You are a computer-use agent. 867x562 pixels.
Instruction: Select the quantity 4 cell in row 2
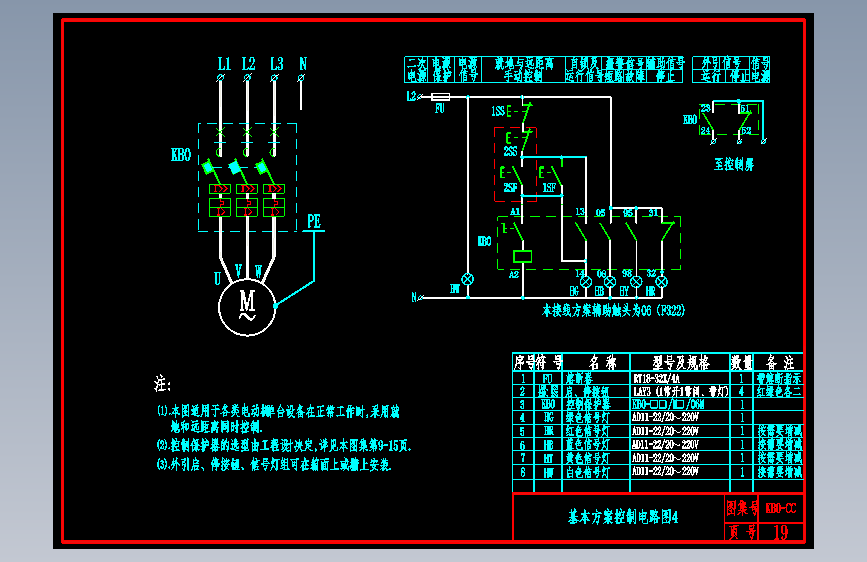tap(741, 392)
